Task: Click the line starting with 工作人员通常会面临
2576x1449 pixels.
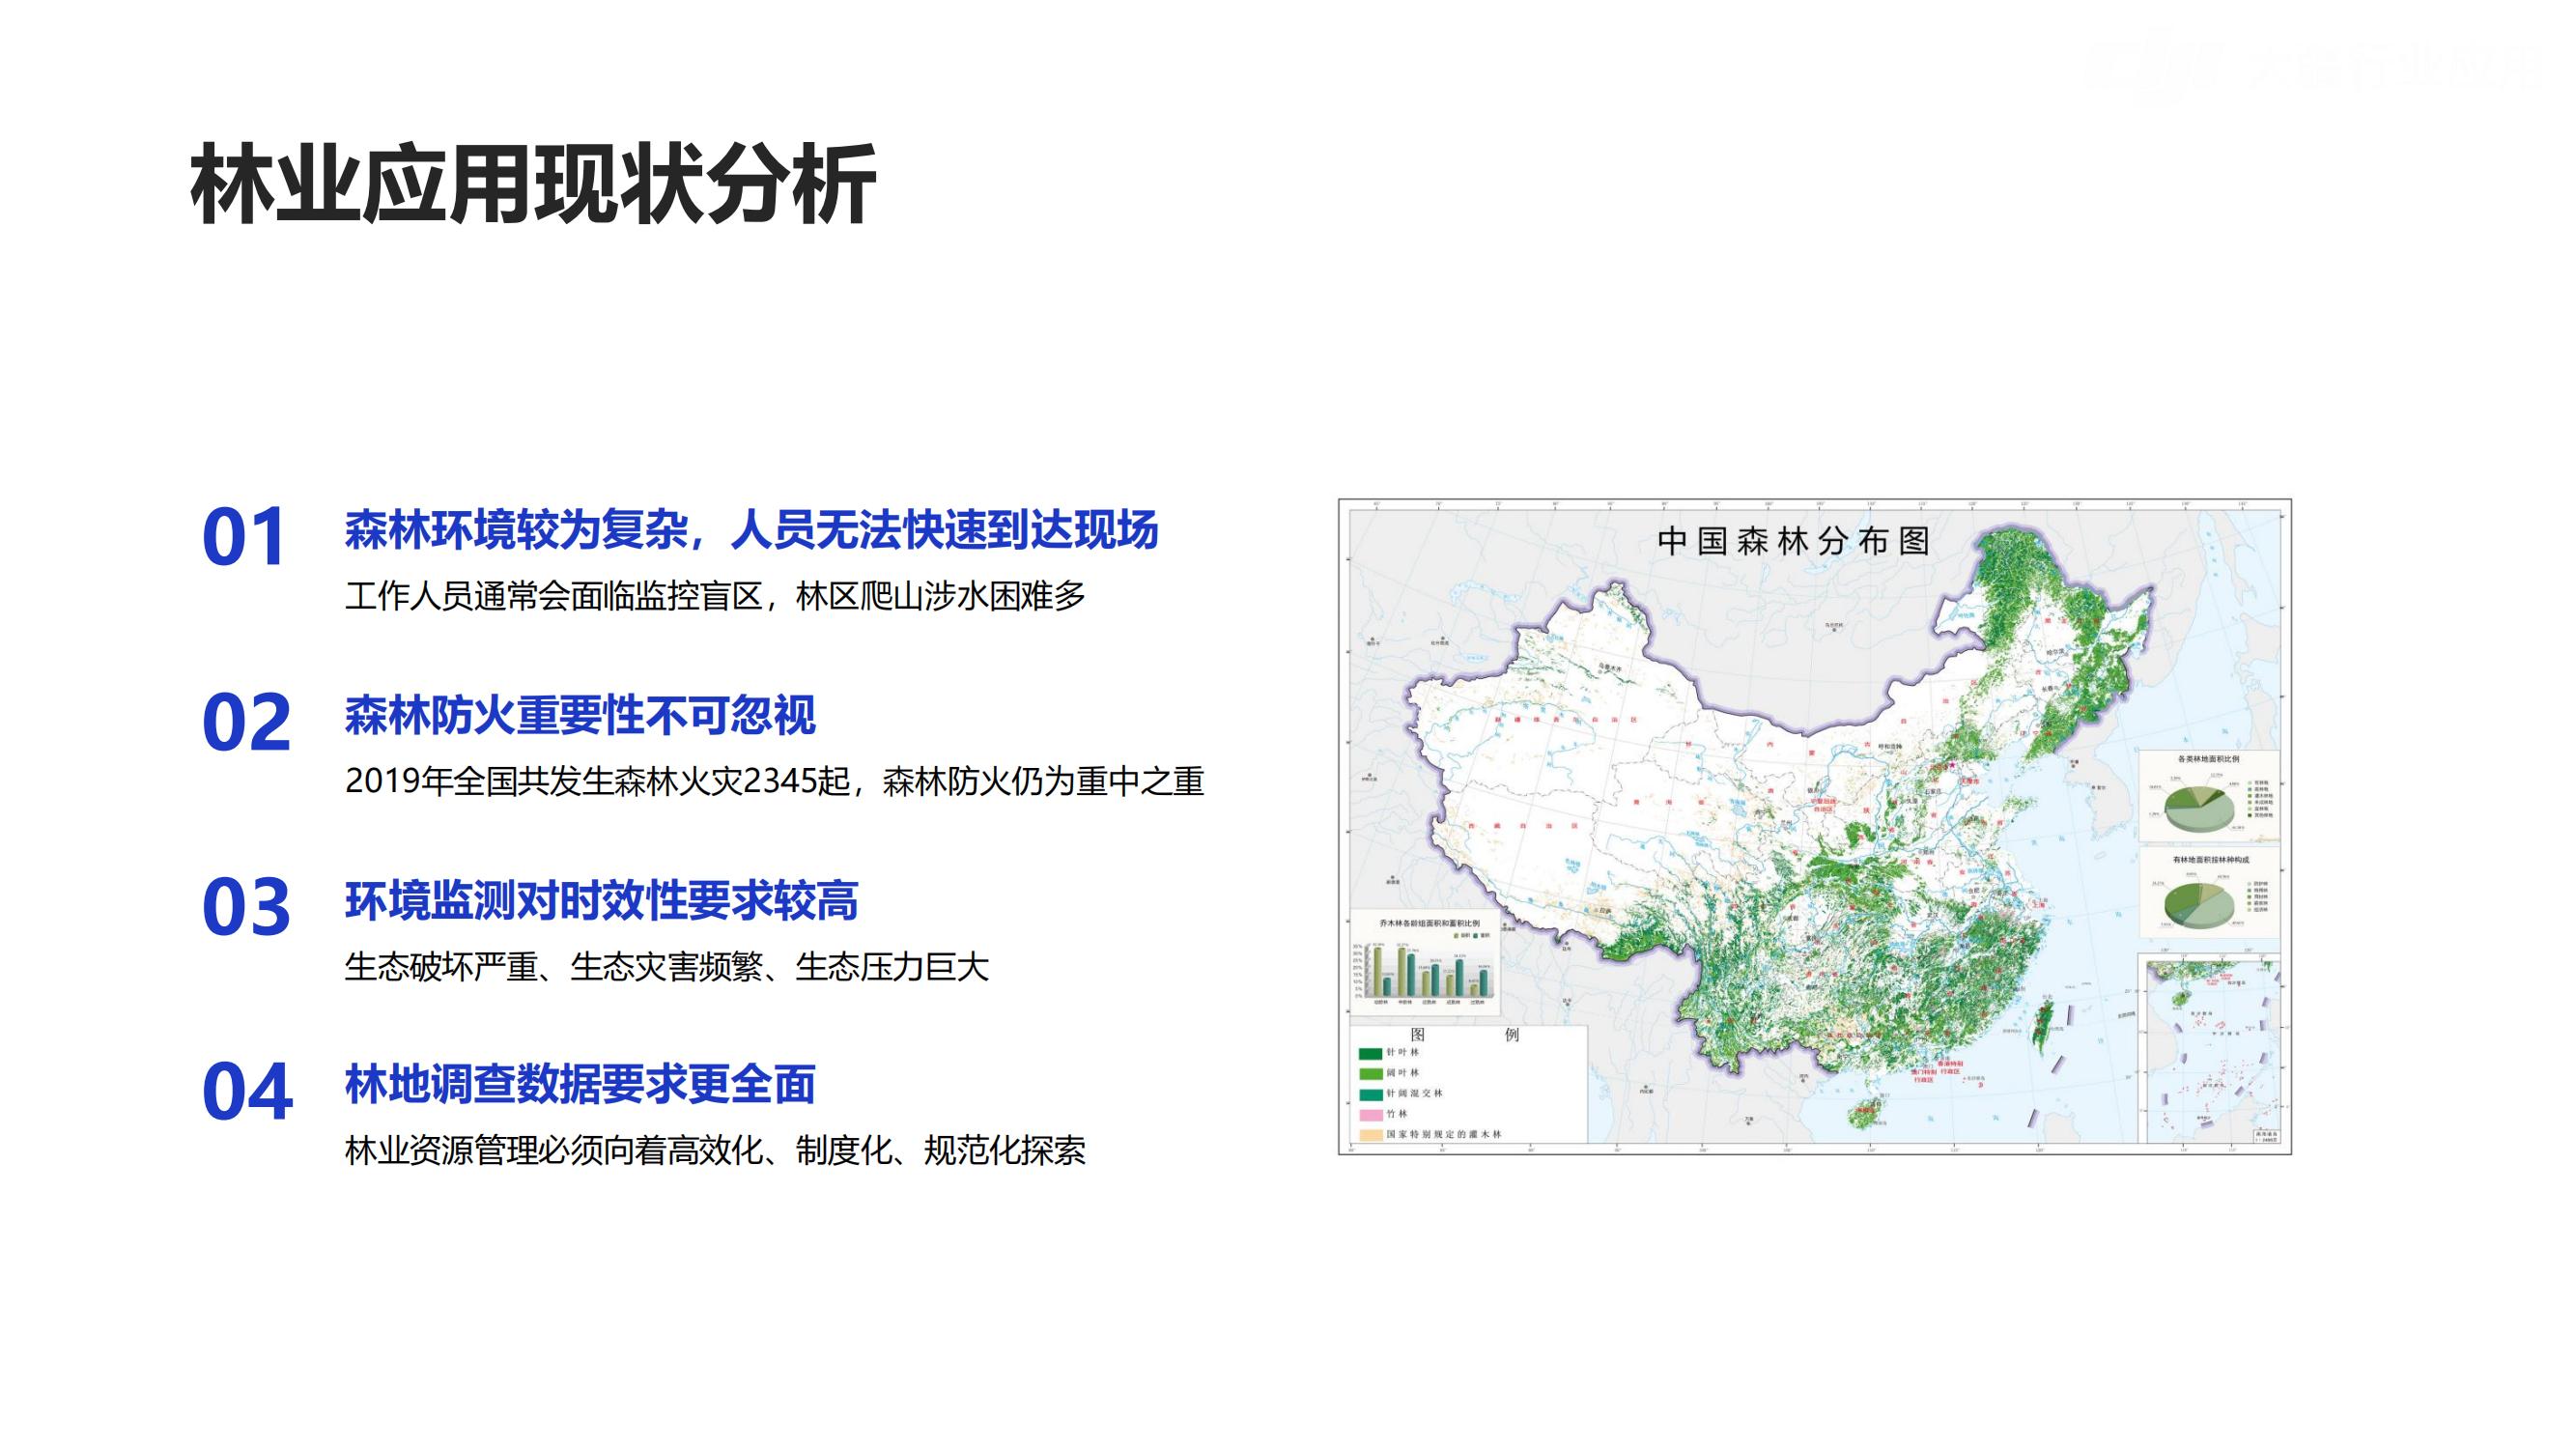Action: pos(715,596)
